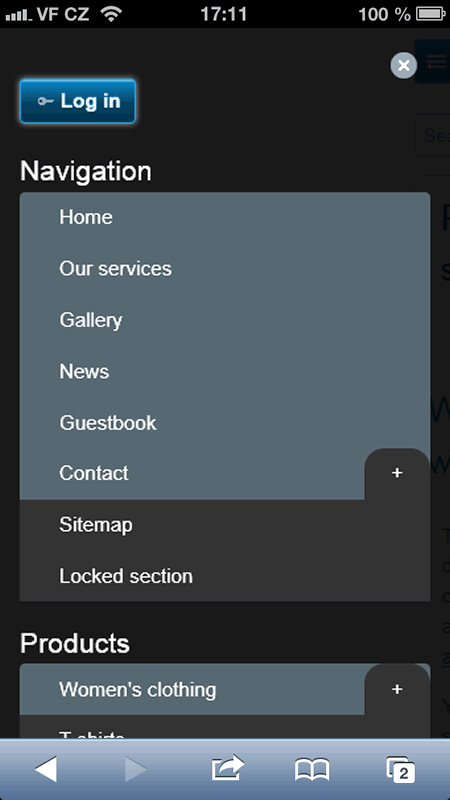The height and width of the screenshot is (800, 450).
Task: Select Sitemap in navigation
Action: tap(224, 525)
